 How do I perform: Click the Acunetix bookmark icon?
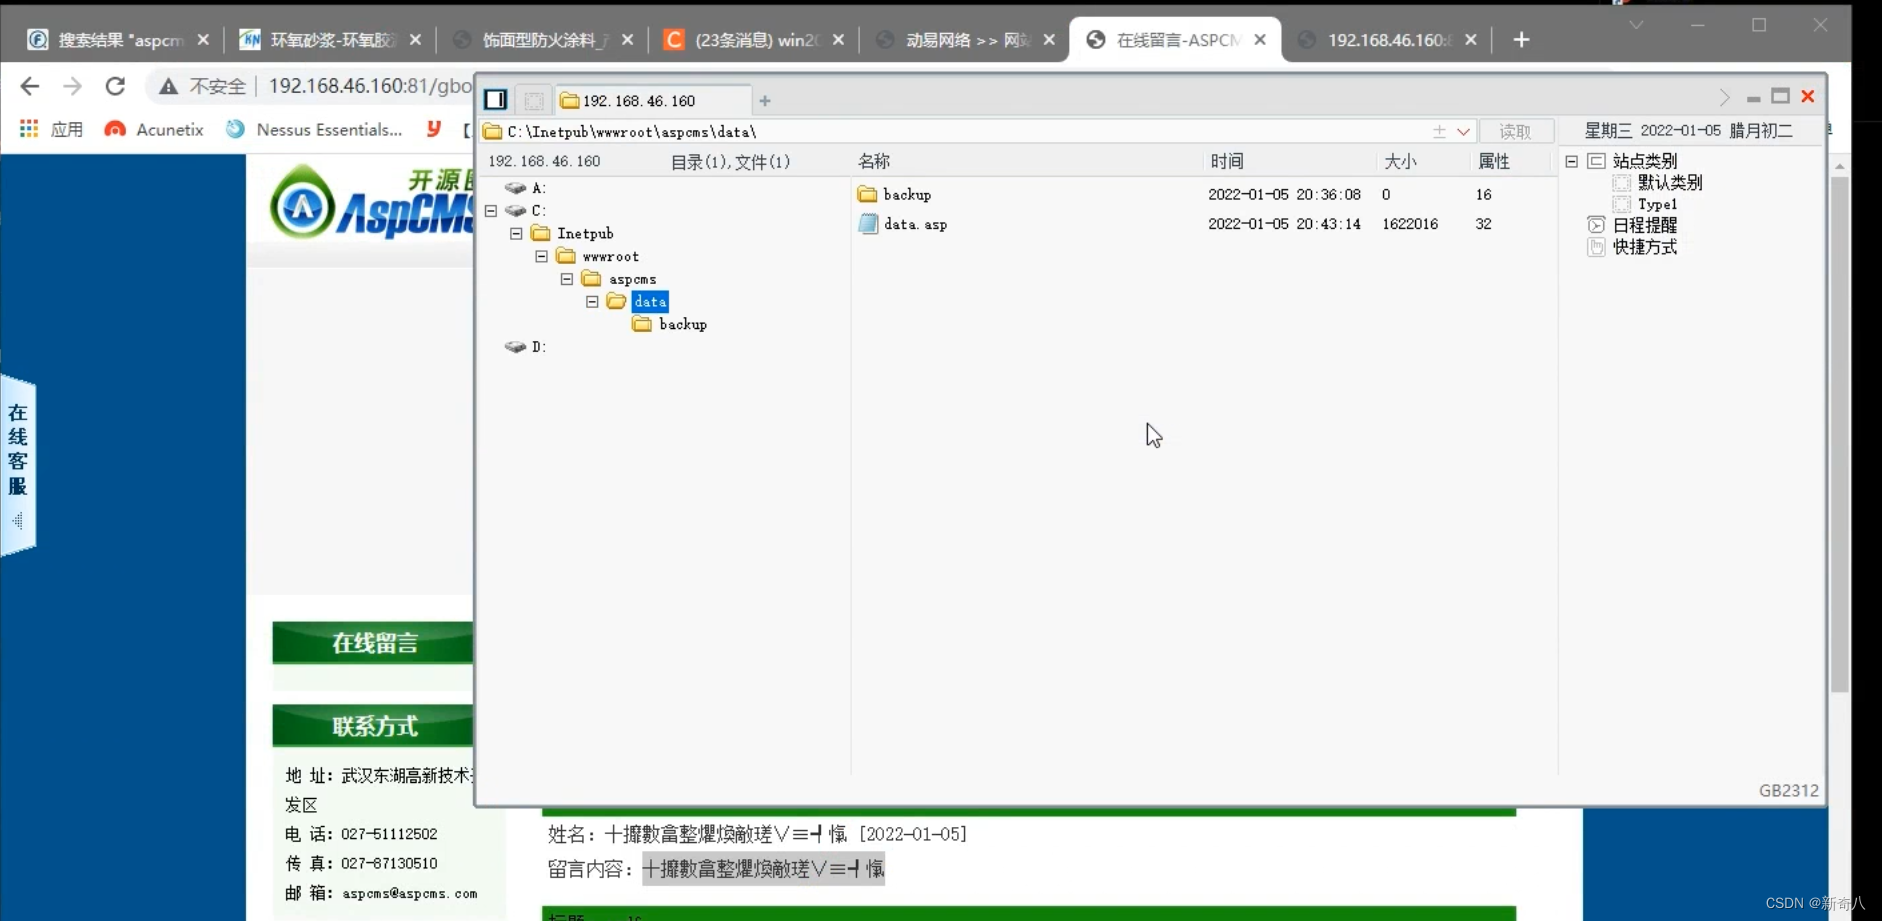(x=113, y=129)
